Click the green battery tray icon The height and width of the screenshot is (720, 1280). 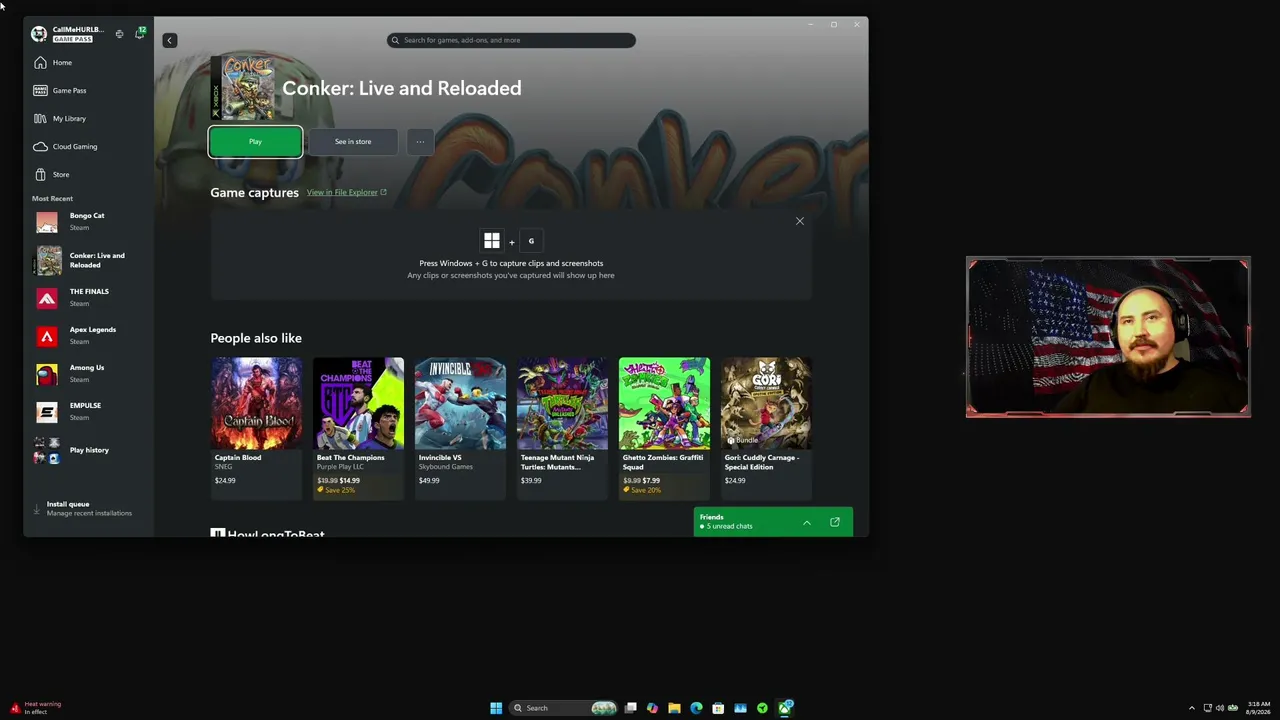tap(1233, 708)
